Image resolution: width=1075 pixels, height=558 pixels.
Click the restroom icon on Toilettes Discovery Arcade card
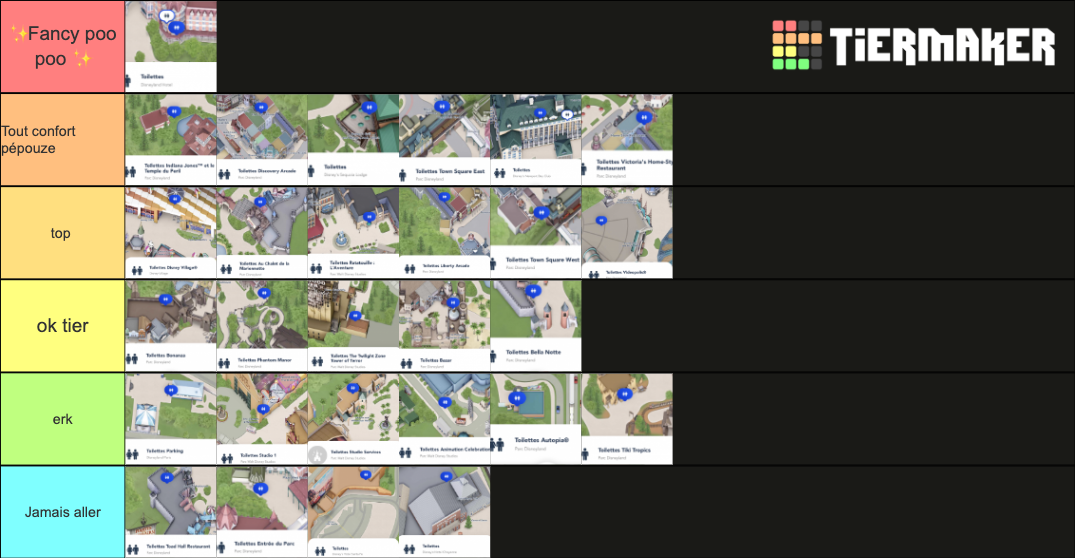click(x=224, y=174)
